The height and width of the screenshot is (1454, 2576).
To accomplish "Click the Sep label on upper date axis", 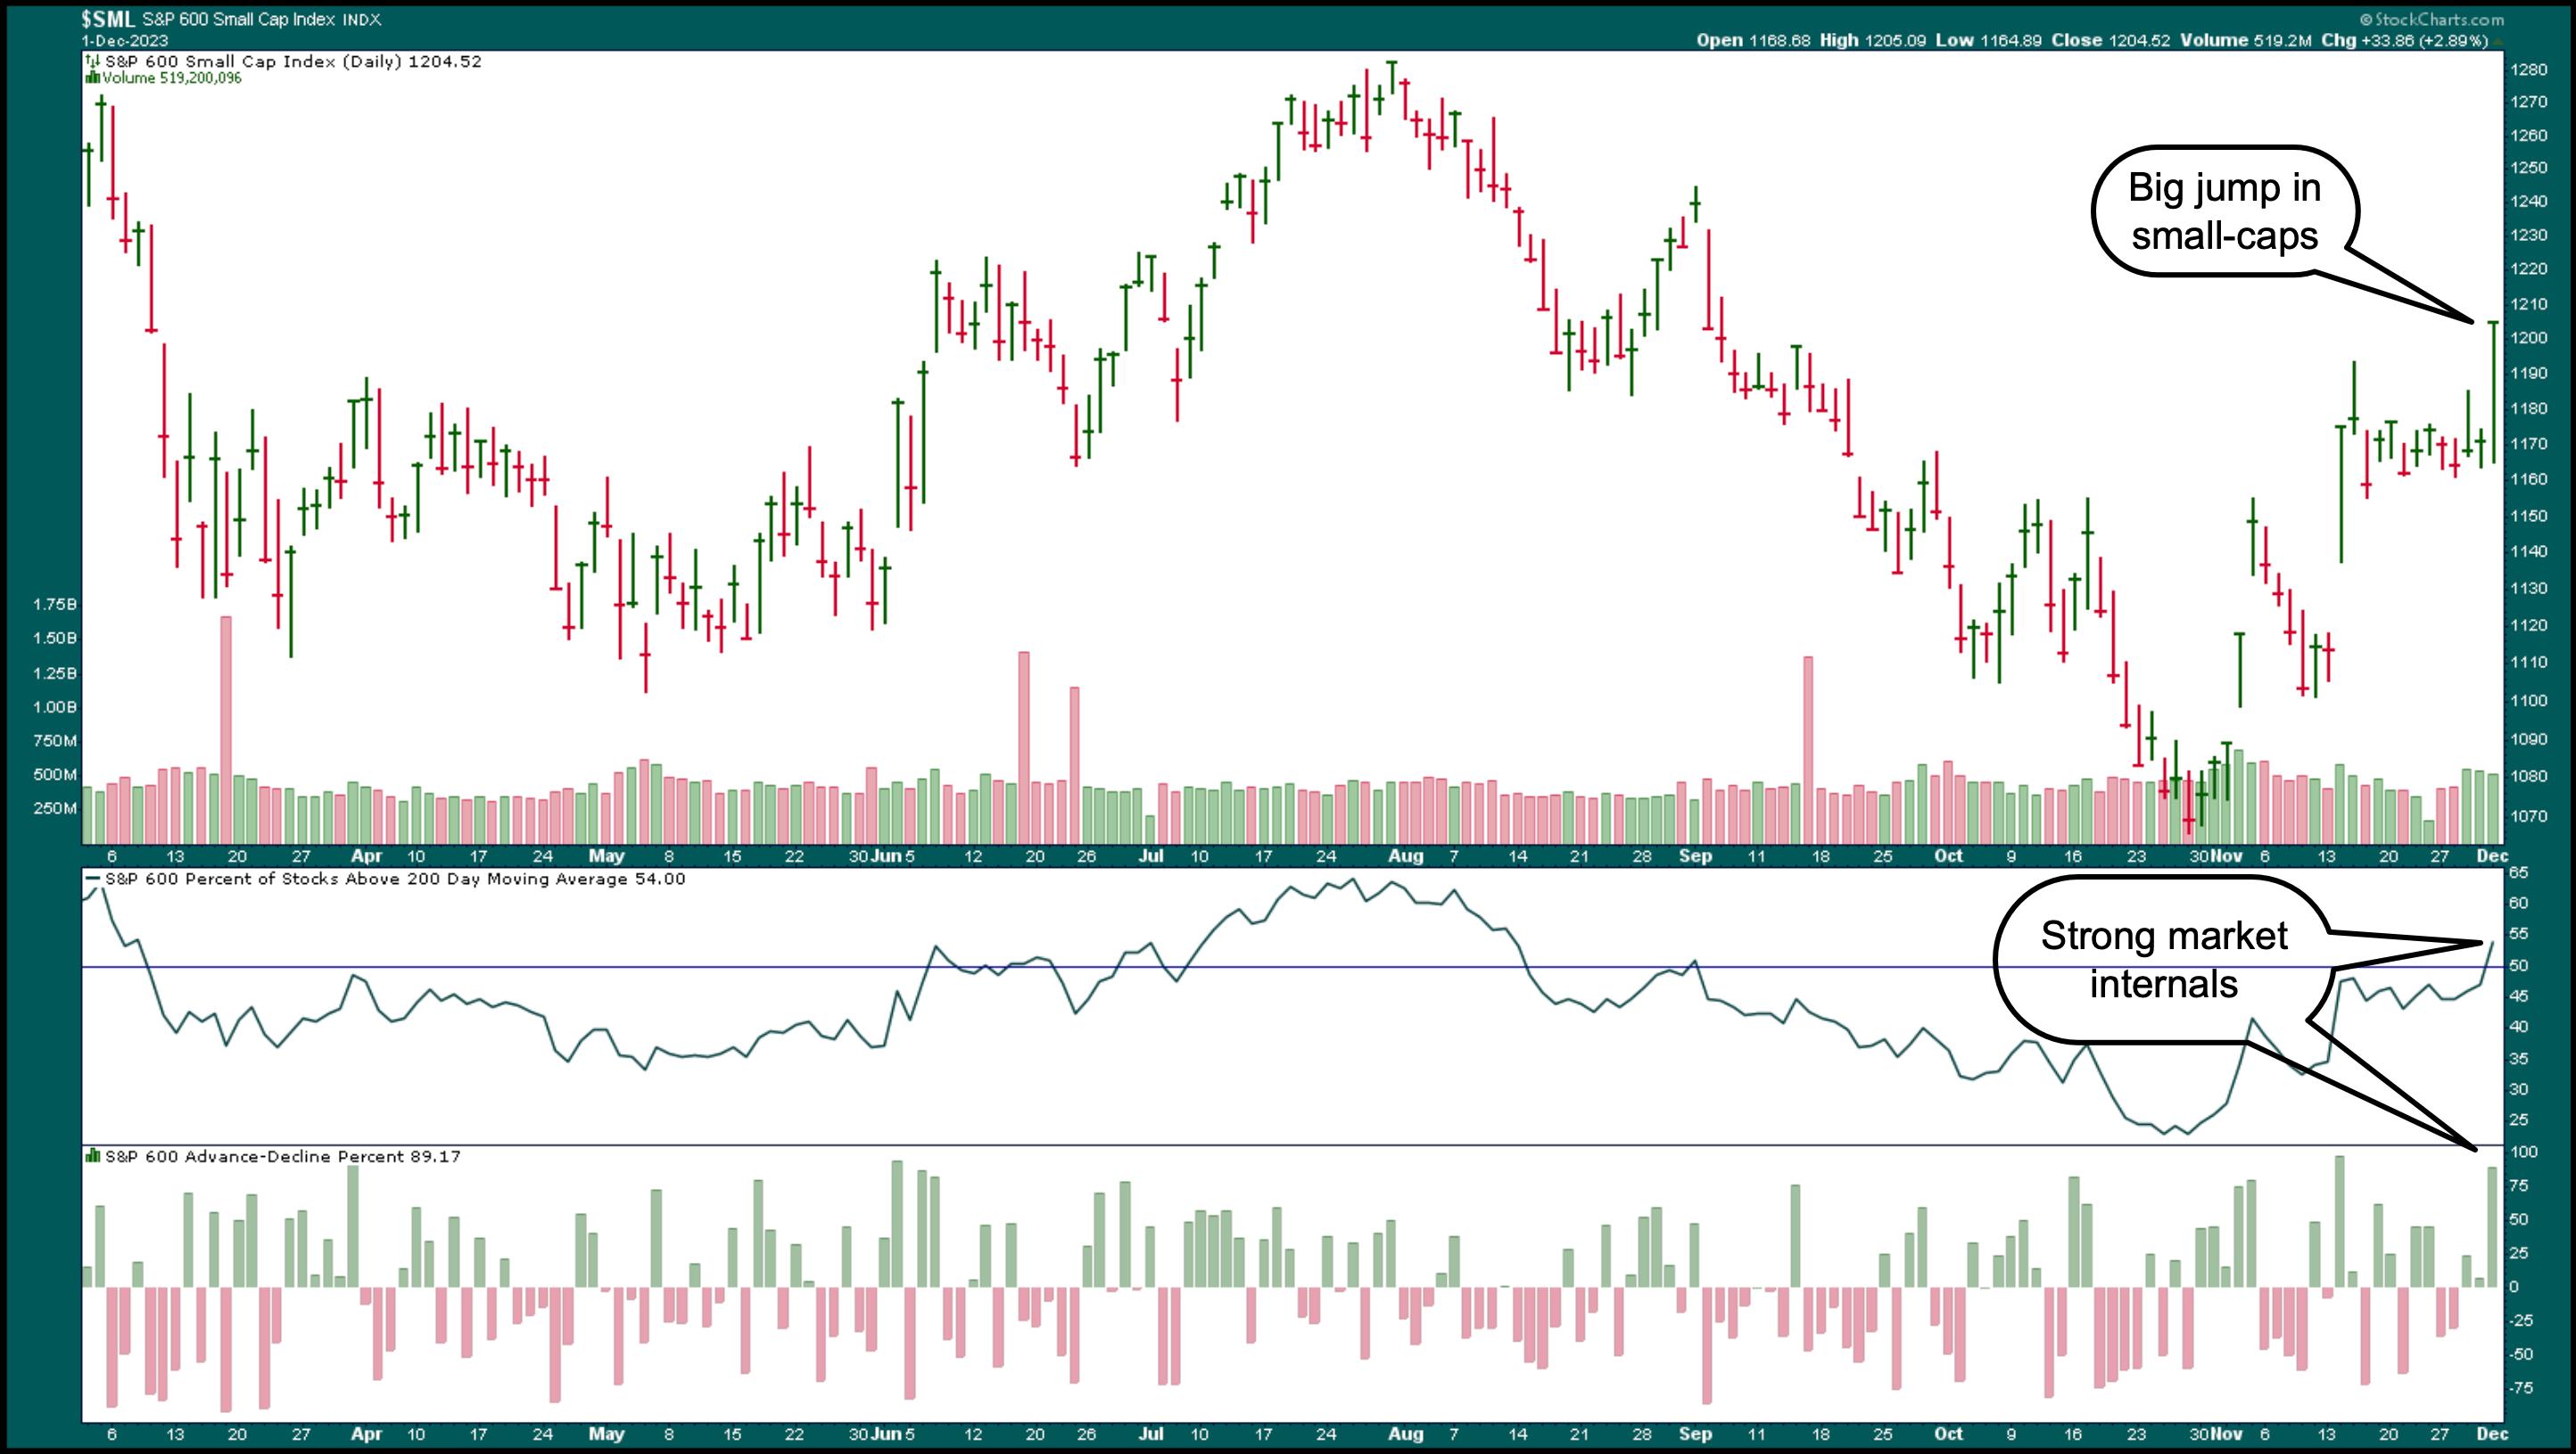I will [1695, 856].
